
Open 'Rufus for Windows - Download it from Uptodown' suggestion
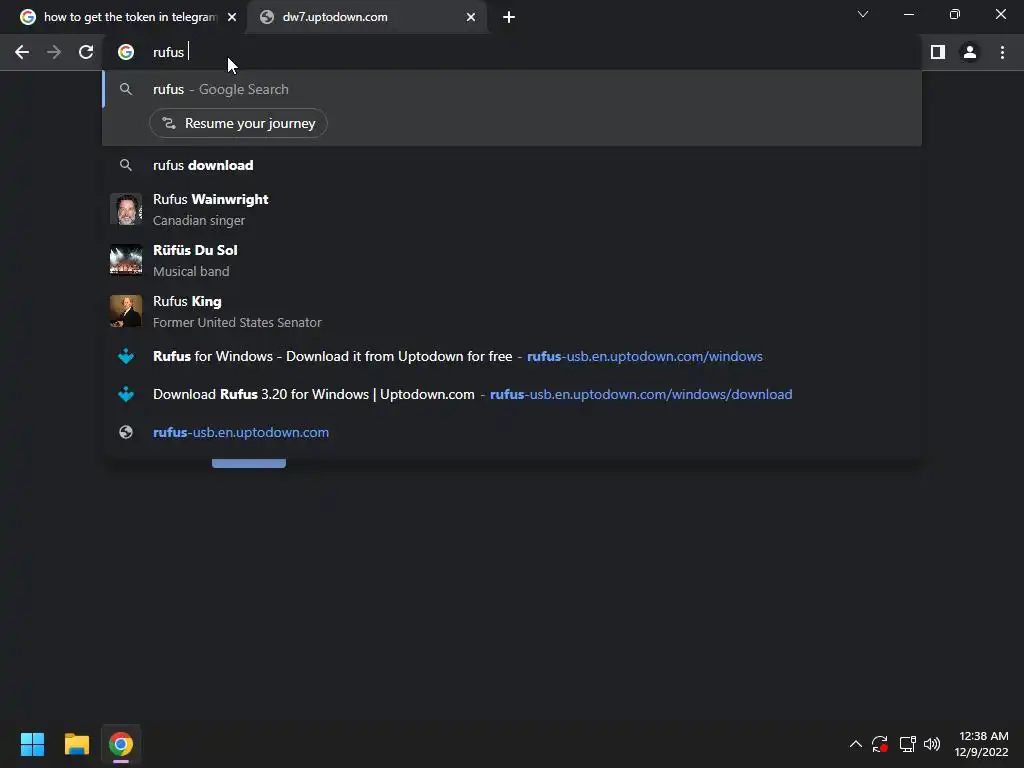pyautogui.click(x=512, y=357)
